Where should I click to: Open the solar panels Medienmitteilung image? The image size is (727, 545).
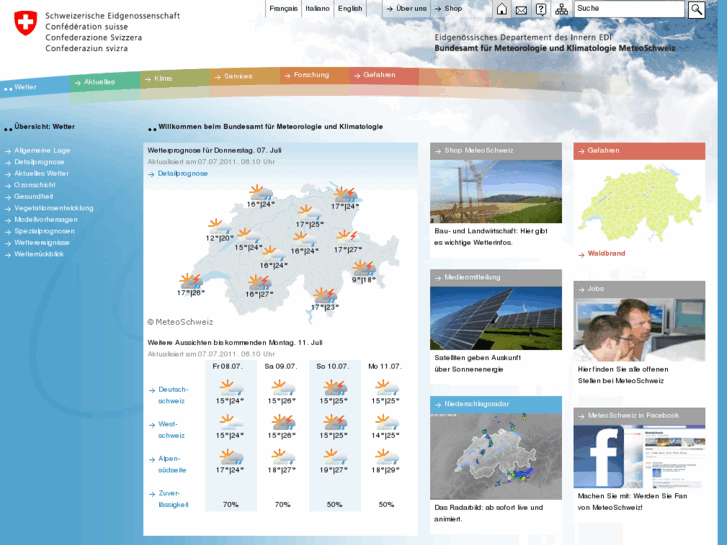pos(496,318)
